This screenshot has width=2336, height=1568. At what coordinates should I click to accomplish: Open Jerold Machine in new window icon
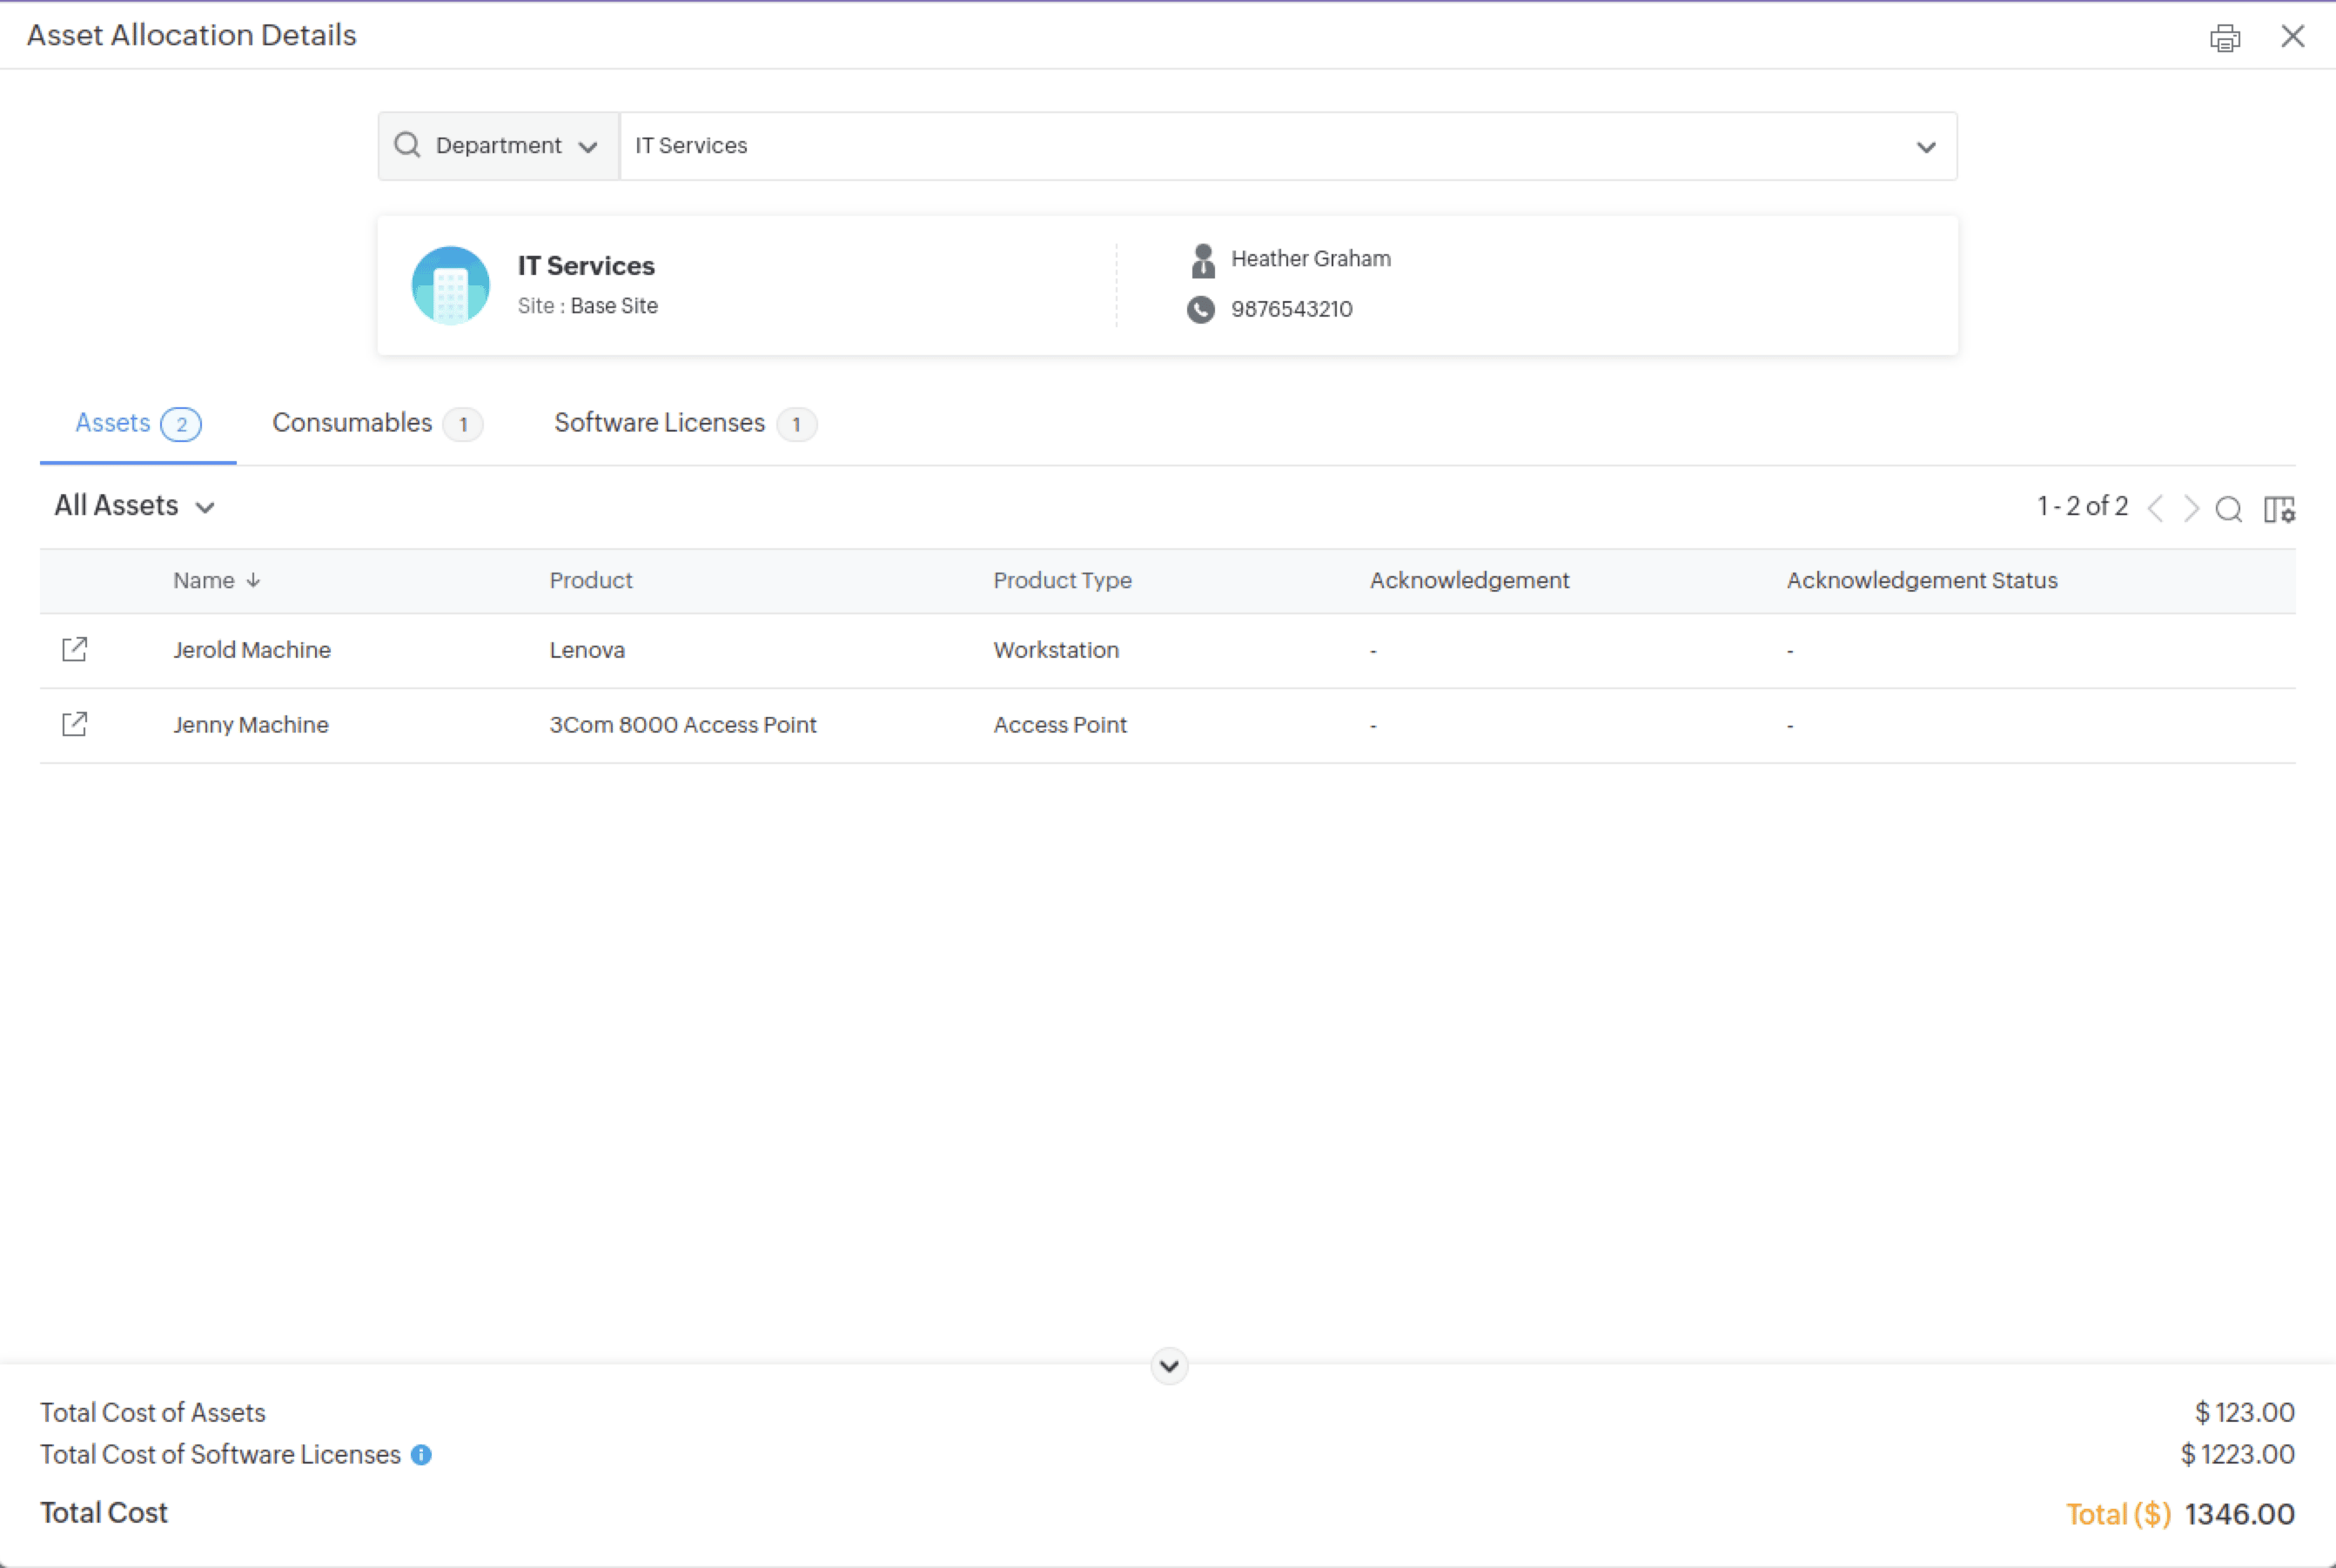(75, 649)
